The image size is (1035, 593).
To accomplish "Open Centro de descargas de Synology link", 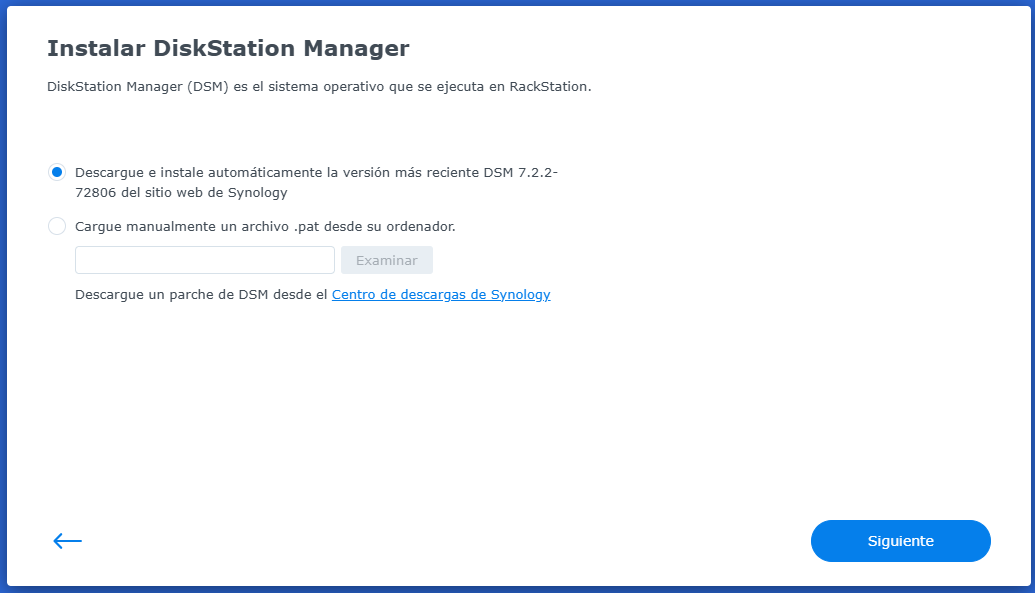I will click(441, 295).
